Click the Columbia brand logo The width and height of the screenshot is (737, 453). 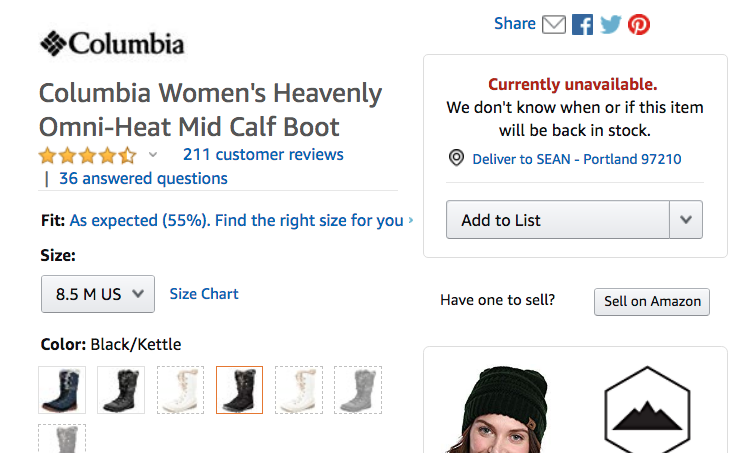[x=111, y=43]
